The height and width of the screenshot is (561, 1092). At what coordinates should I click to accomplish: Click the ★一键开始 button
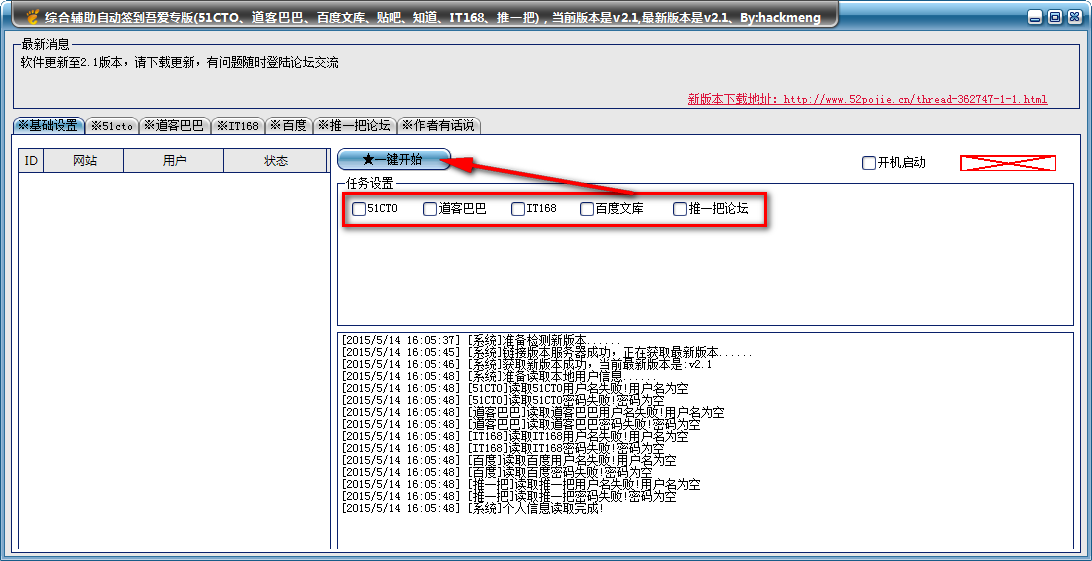tap(394, 159)
